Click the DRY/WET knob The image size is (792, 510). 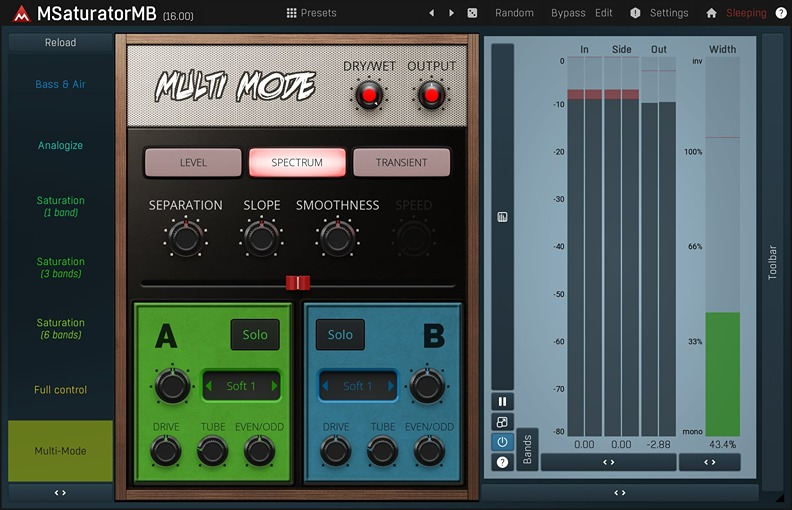pyautogui.click(x=369, y=95)
